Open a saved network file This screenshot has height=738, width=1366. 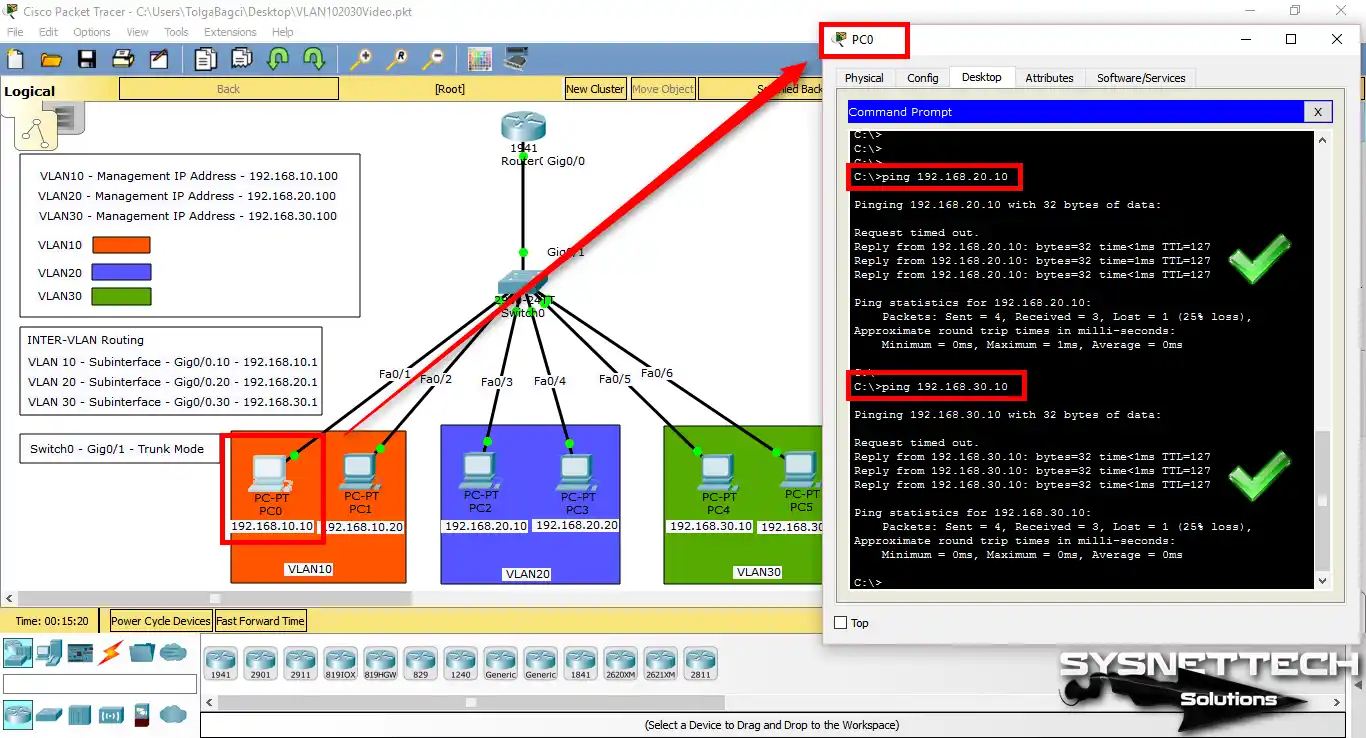[51, 59]
